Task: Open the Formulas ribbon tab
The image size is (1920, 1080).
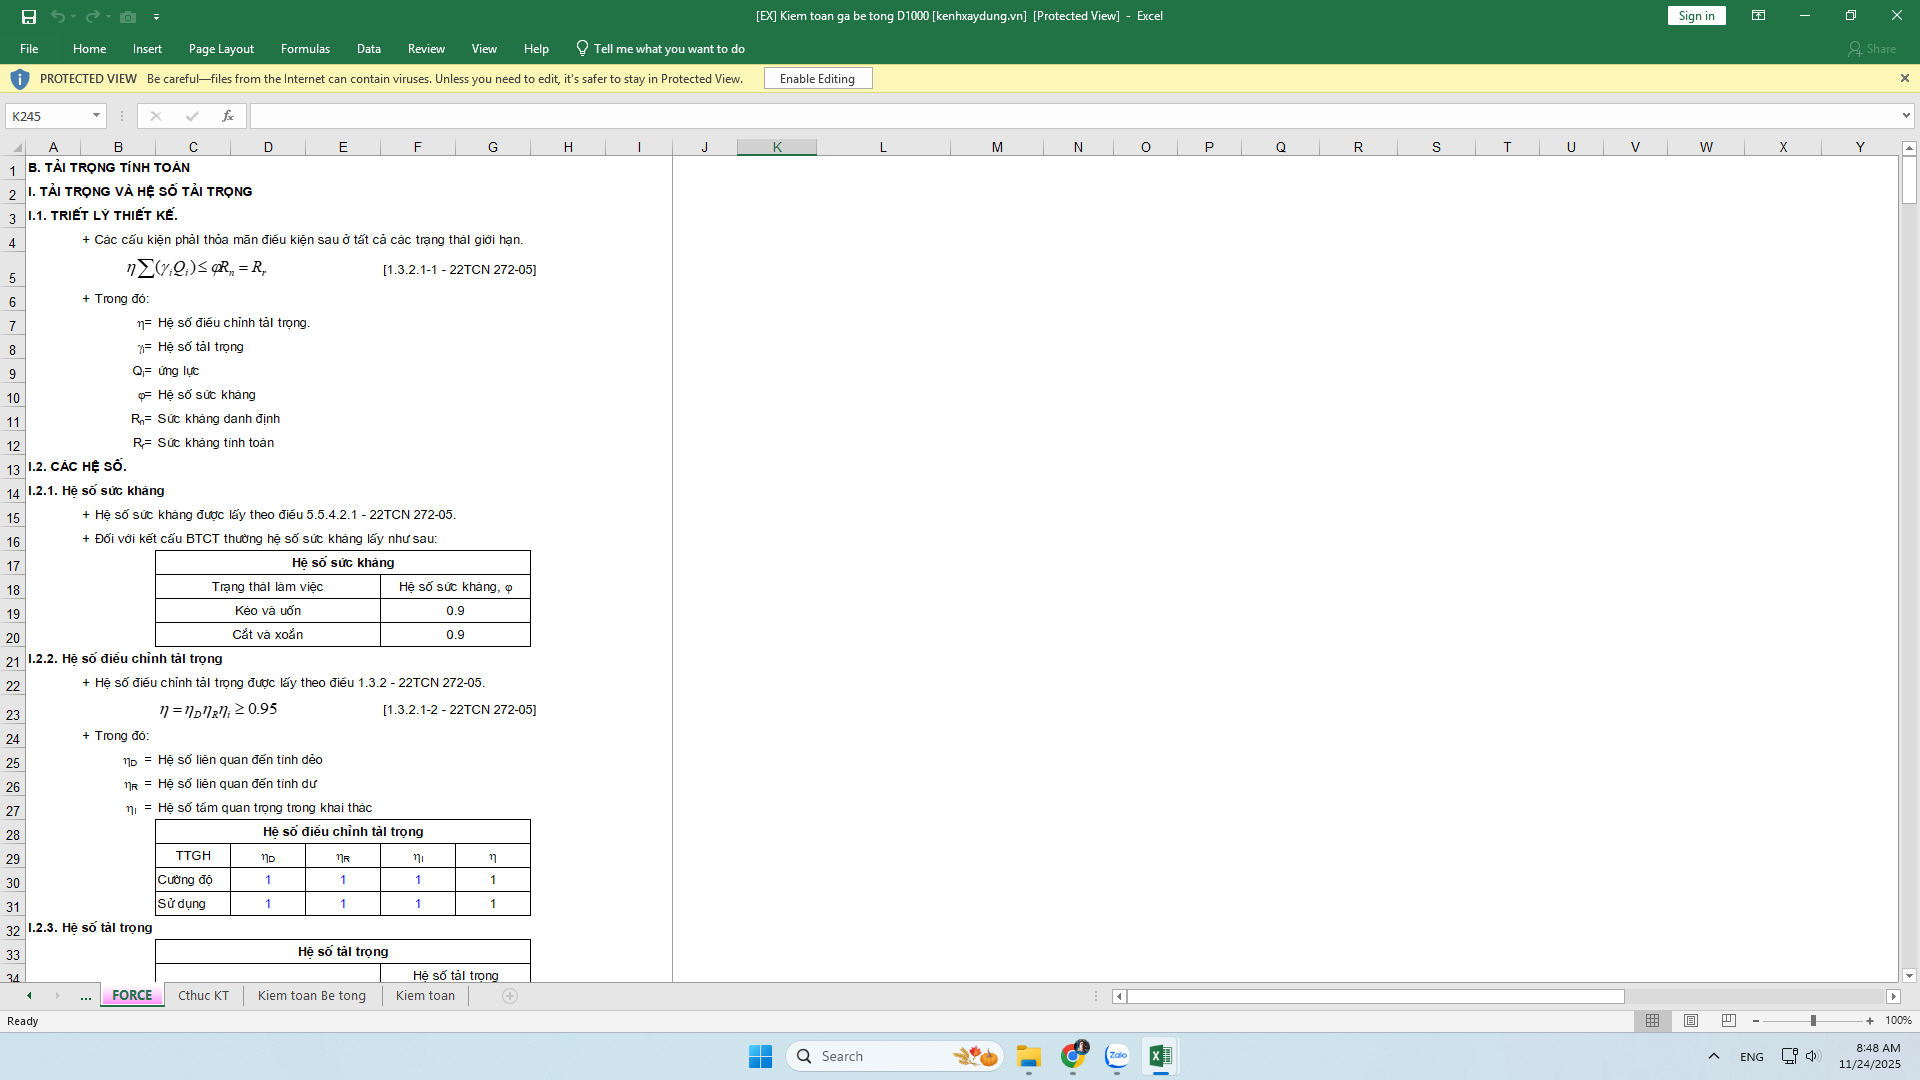Action: pyautogui.click(x=305, y=48)
